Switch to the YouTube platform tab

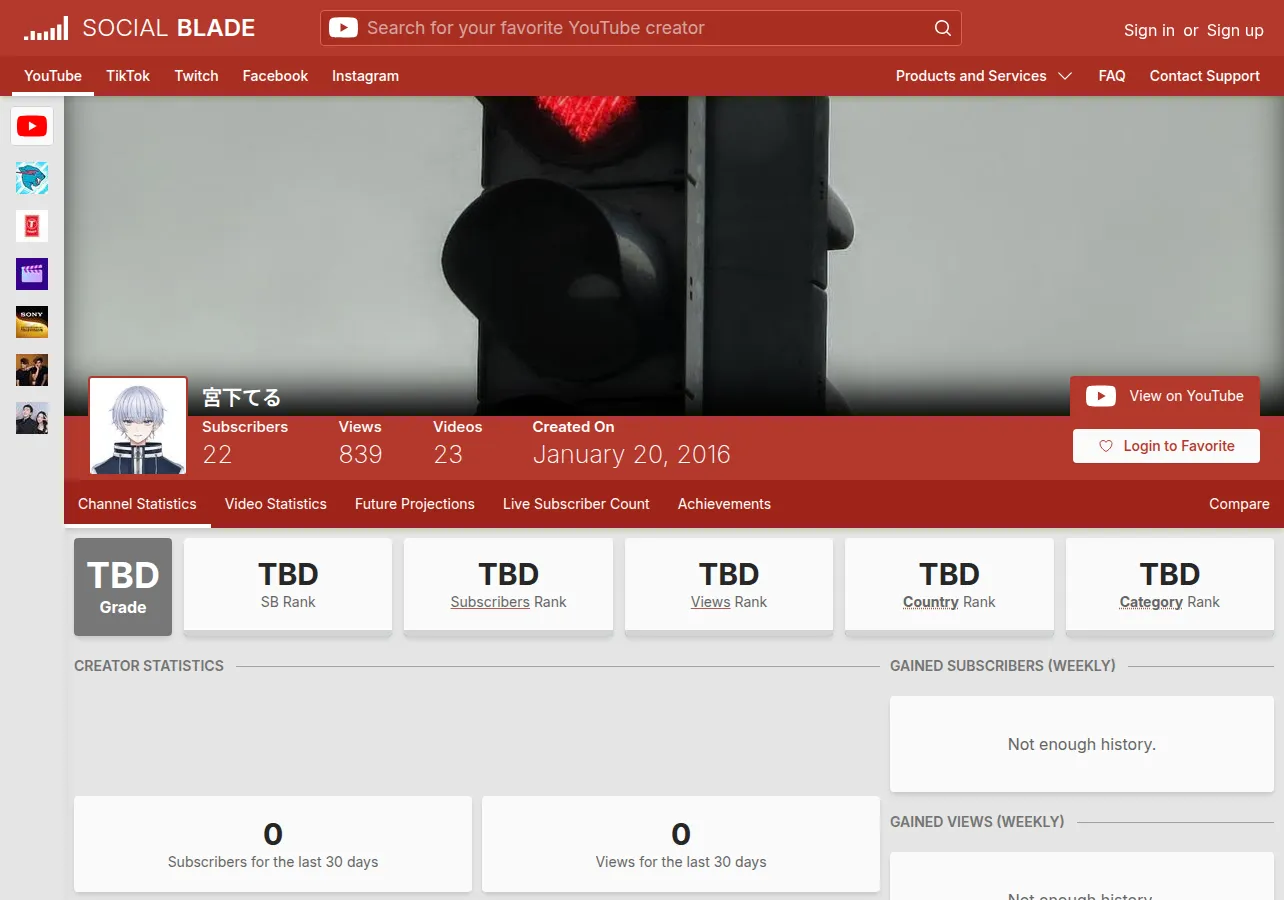click(x=53, y=76)
